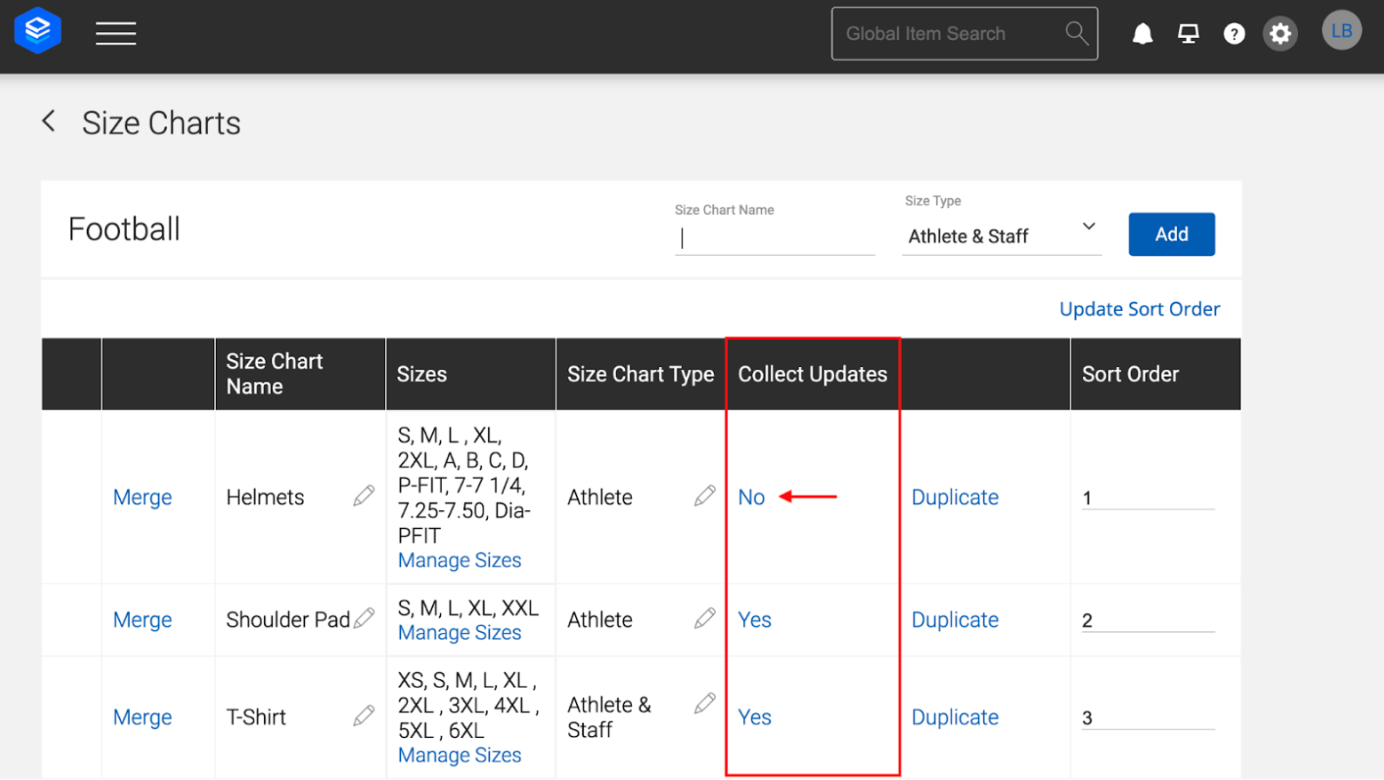
Task: Open Manage Sizes for Shoulder Pad
Action: pyautogui.click(x=459, y=632)
